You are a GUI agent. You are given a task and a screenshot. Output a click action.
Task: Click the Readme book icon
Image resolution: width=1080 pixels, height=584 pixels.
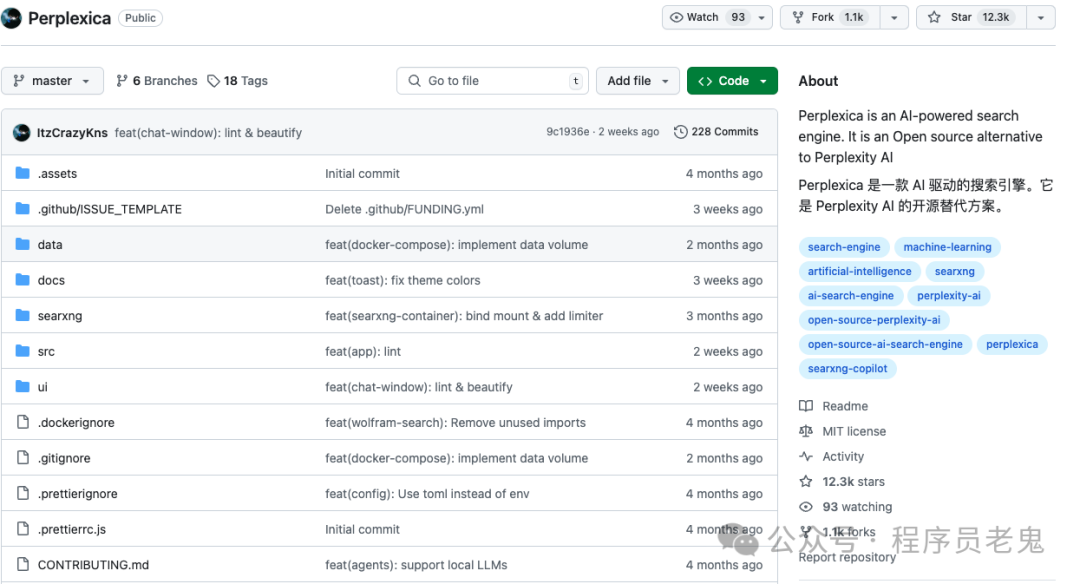806,406
